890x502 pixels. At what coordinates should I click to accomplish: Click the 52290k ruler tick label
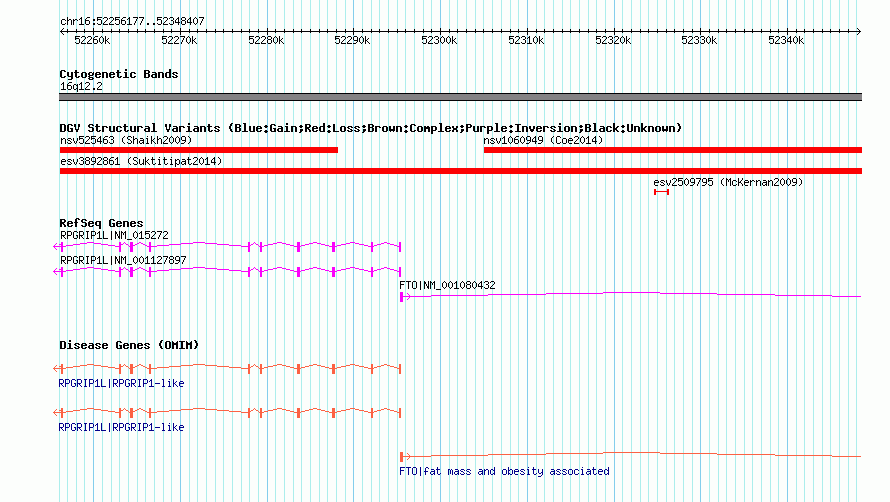[x=352, y=40]
